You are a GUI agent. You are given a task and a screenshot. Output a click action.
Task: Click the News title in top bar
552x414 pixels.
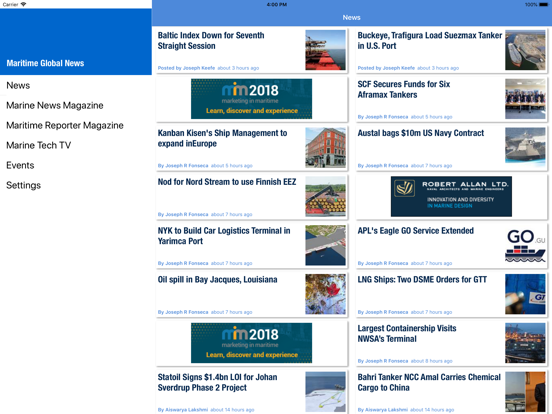coord(351,17)
